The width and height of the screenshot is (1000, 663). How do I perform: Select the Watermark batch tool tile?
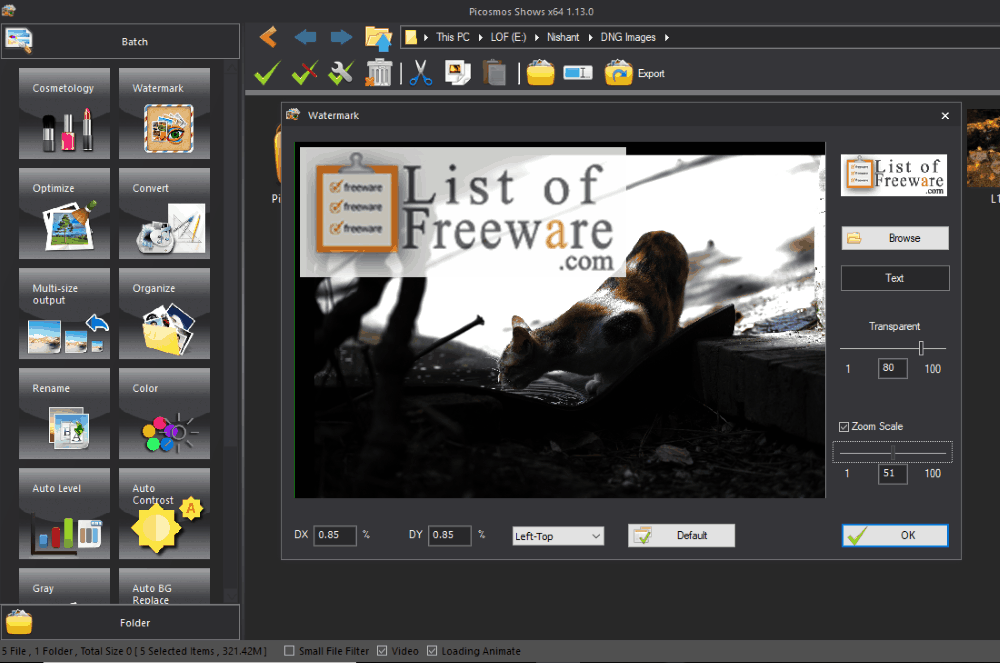(x=165, y=113)
